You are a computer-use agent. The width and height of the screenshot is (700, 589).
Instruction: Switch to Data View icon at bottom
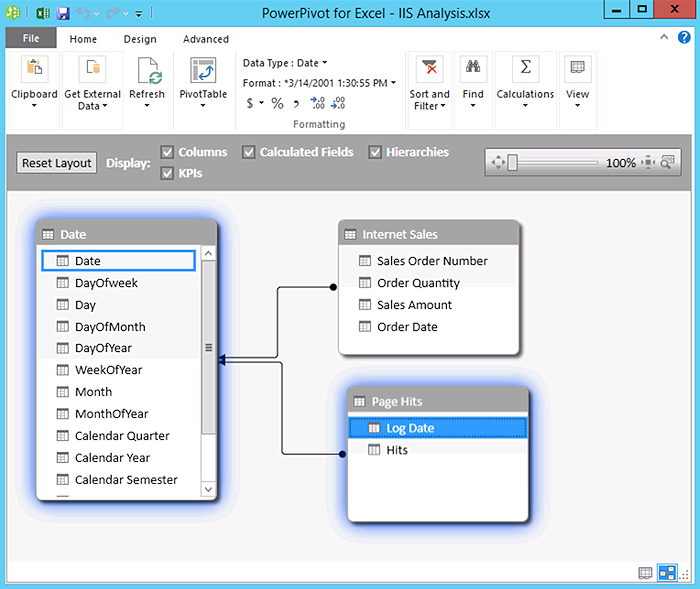click(x=645, y=573)
